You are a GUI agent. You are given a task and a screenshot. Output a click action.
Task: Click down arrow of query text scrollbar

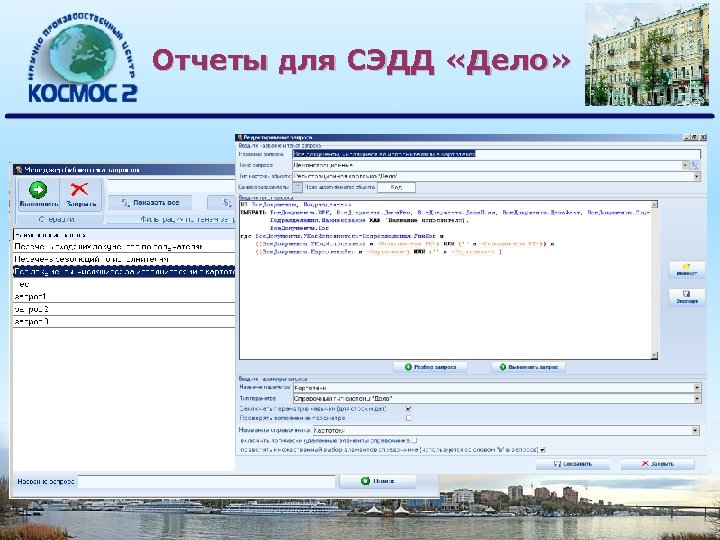[x=654, y=355]
